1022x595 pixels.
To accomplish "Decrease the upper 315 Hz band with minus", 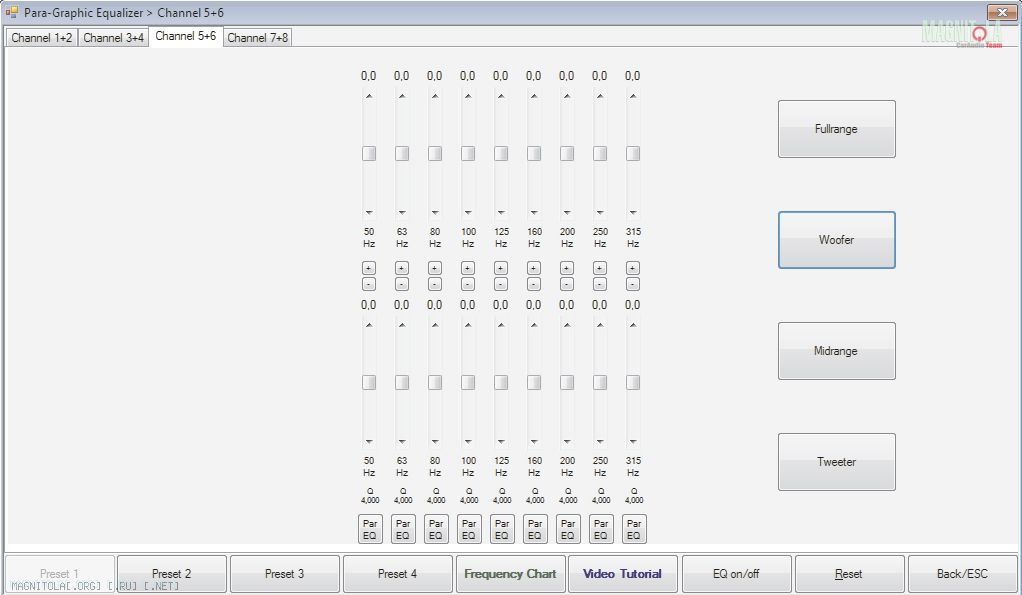I will [632, 284].
